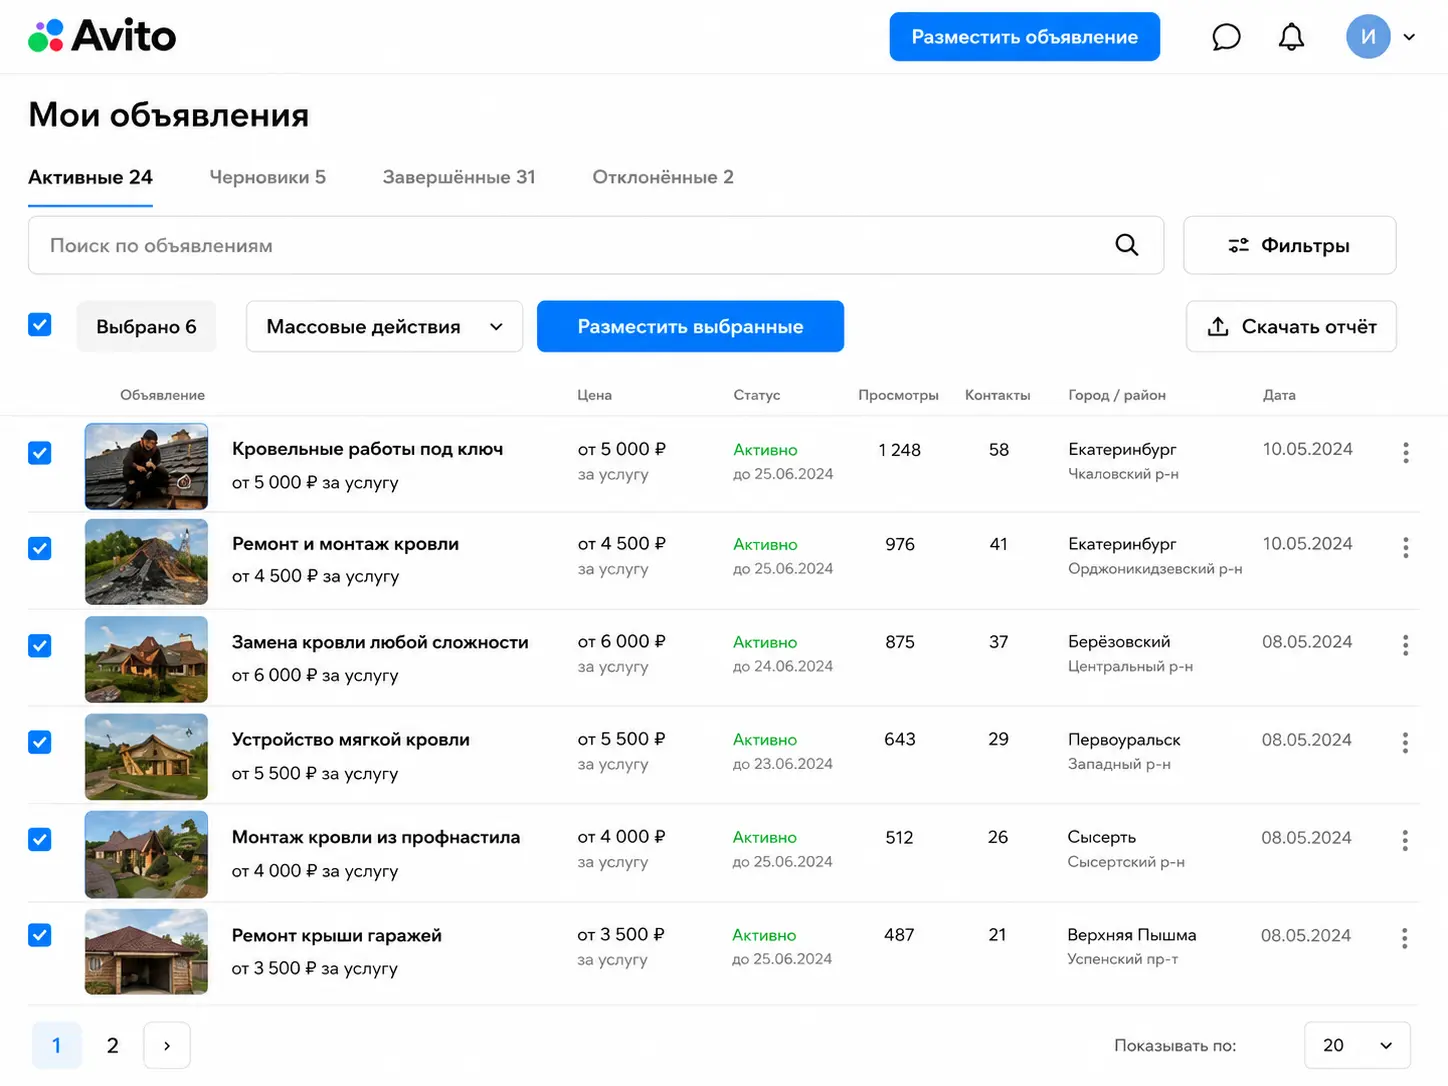1448x1086 pixels.
Task: Open options menu for Ремонт и монтаж кровли
Action: pyautogui.click(x=1406, y=548)
